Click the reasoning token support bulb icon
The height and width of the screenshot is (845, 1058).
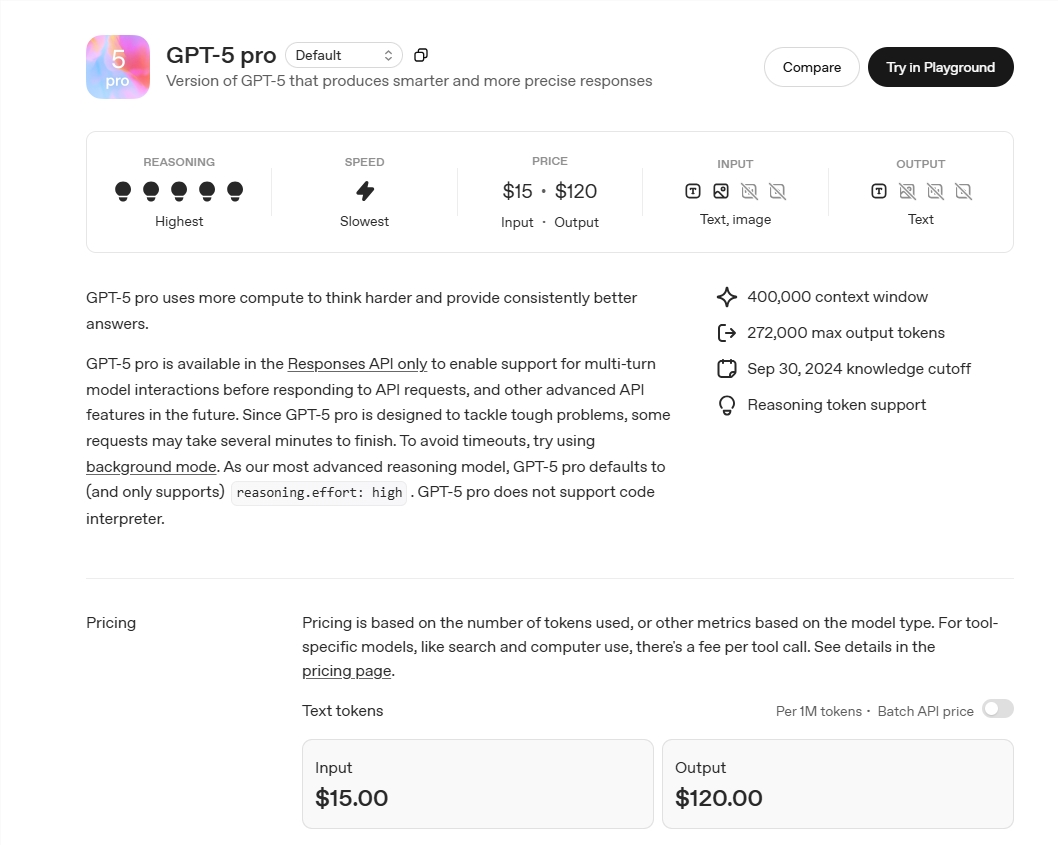727,404
